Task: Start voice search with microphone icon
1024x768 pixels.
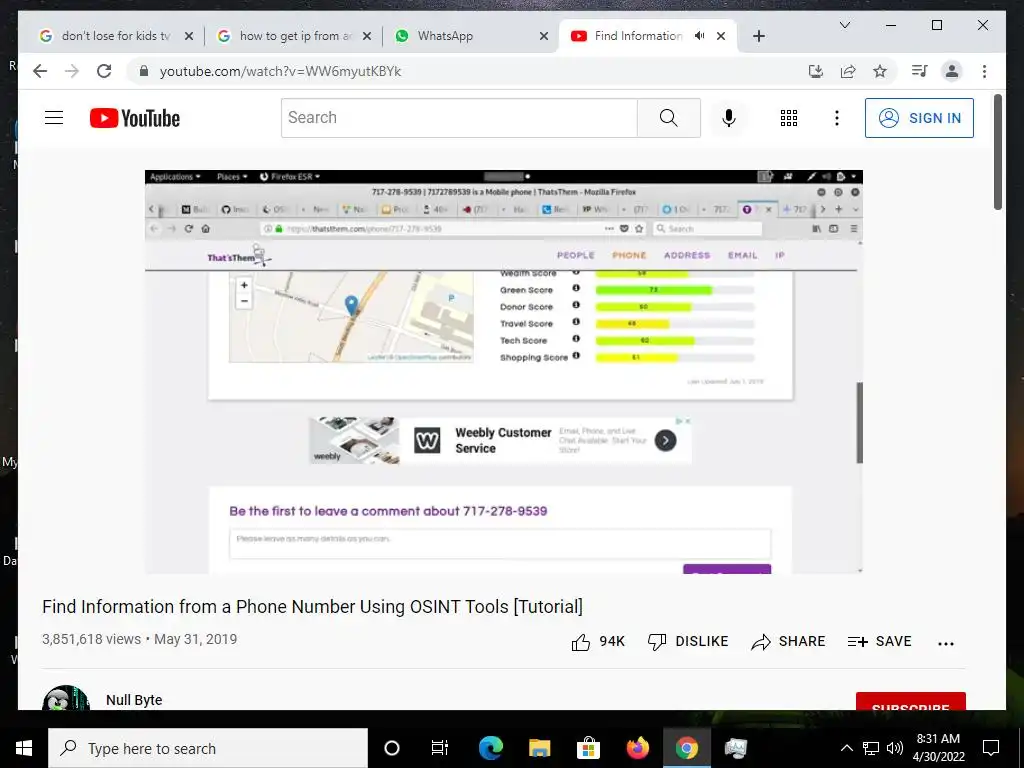Action: coord(729,118)
